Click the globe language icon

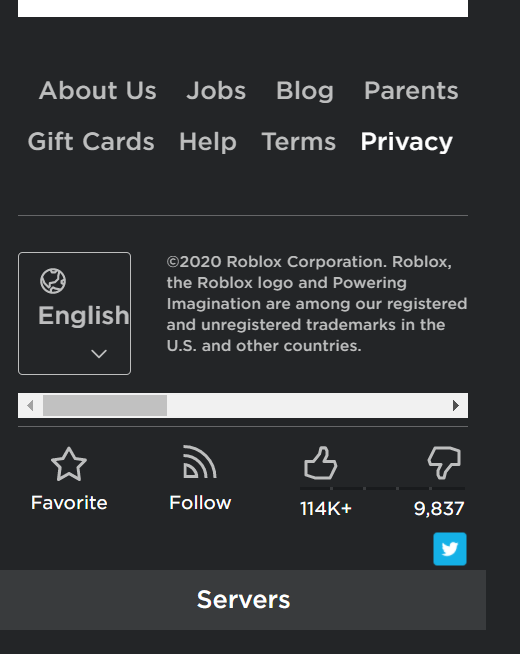pos(53,281)
